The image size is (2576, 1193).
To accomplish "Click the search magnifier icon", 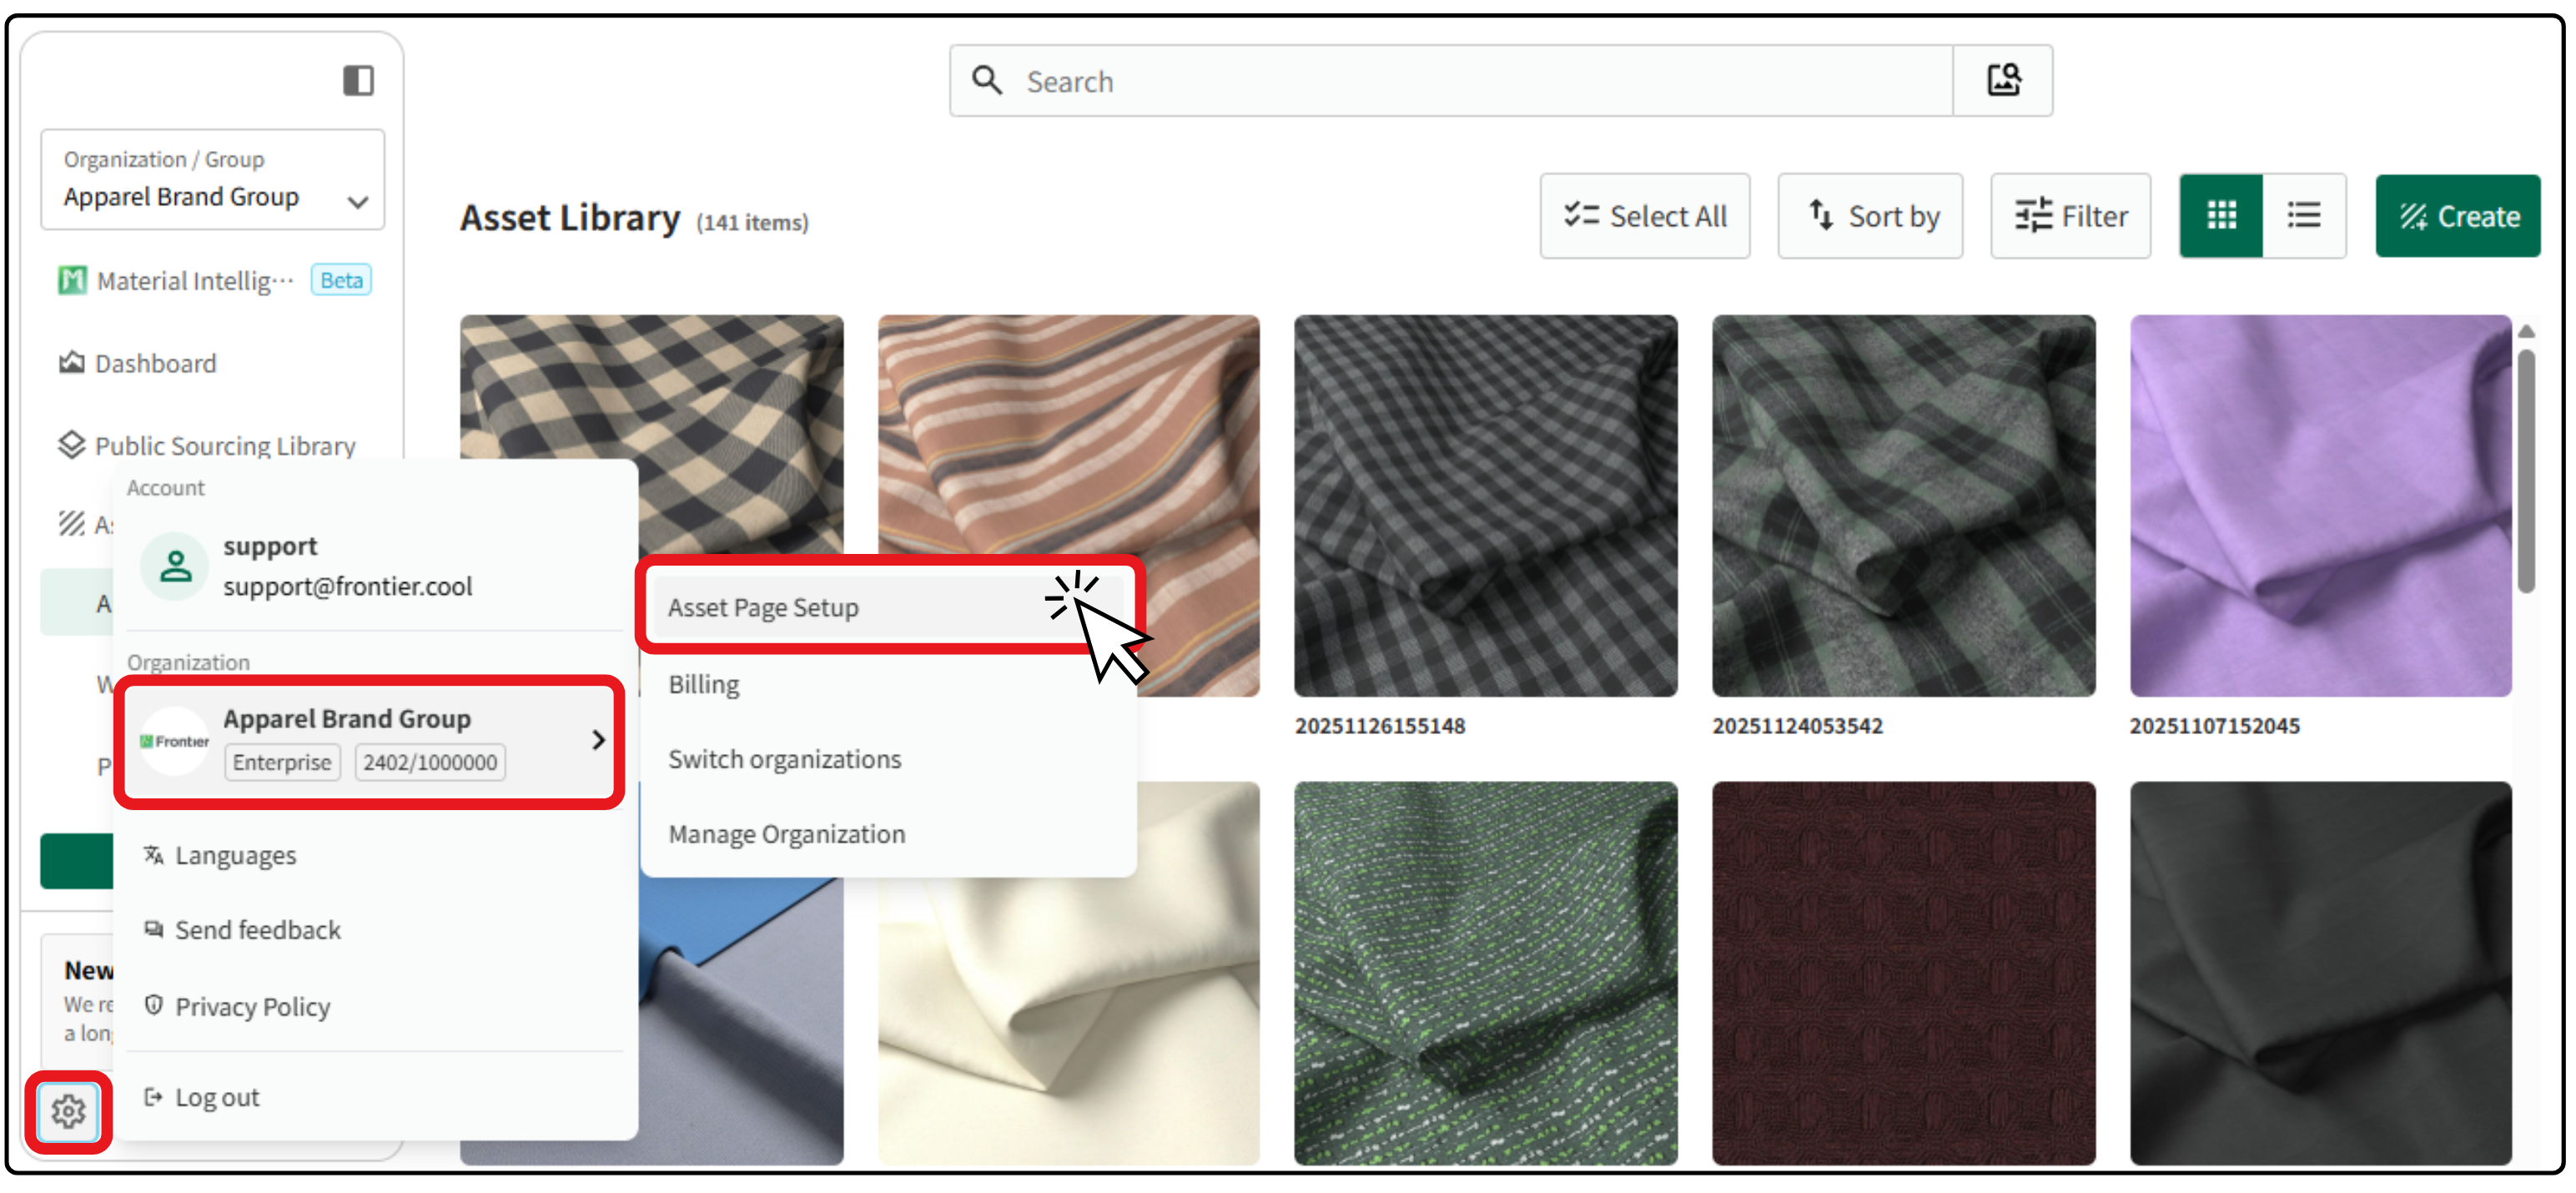I will [x=987, y=80].
